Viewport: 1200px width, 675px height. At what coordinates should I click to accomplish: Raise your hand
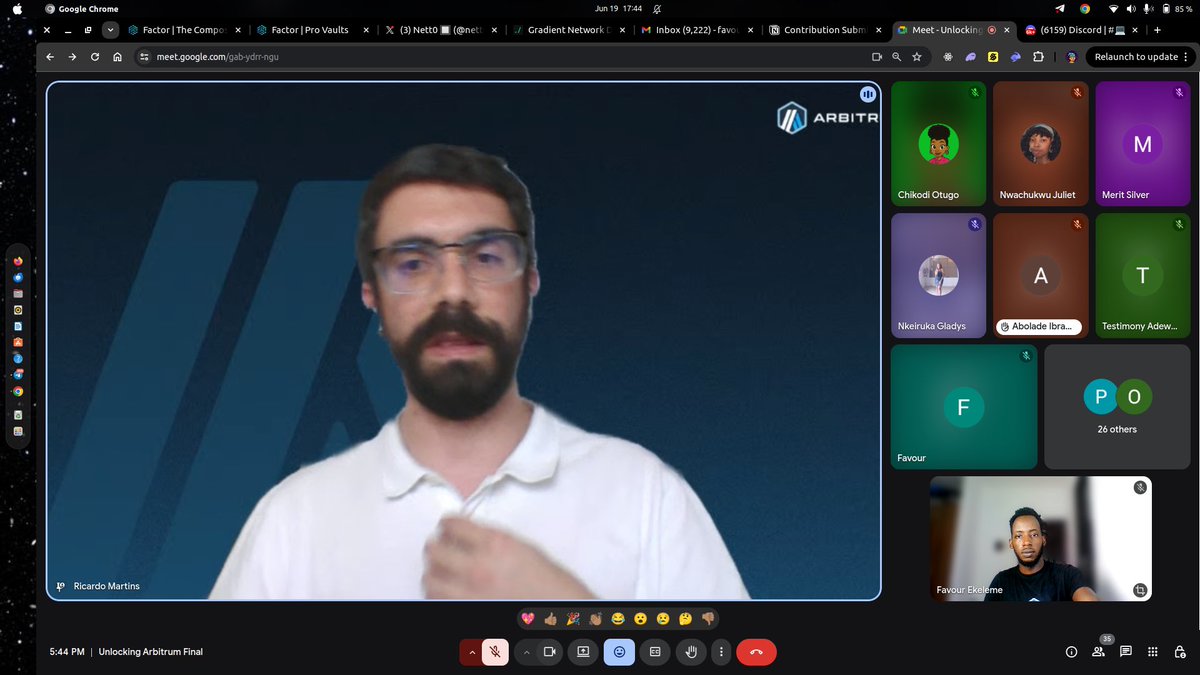point(691,652)
